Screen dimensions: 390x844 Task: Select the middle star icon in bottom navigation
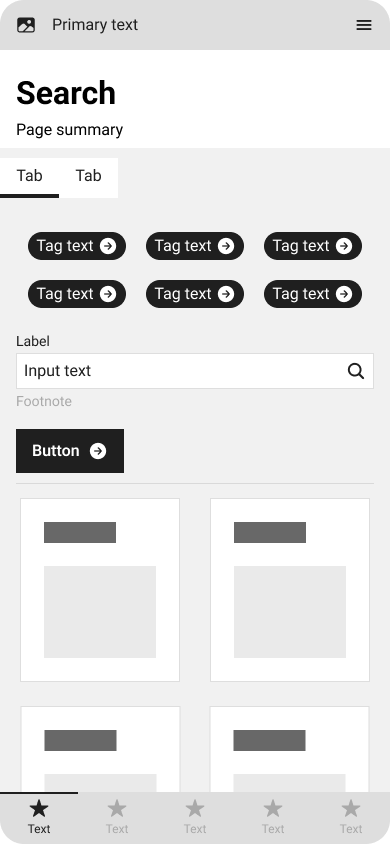[195, 808]
